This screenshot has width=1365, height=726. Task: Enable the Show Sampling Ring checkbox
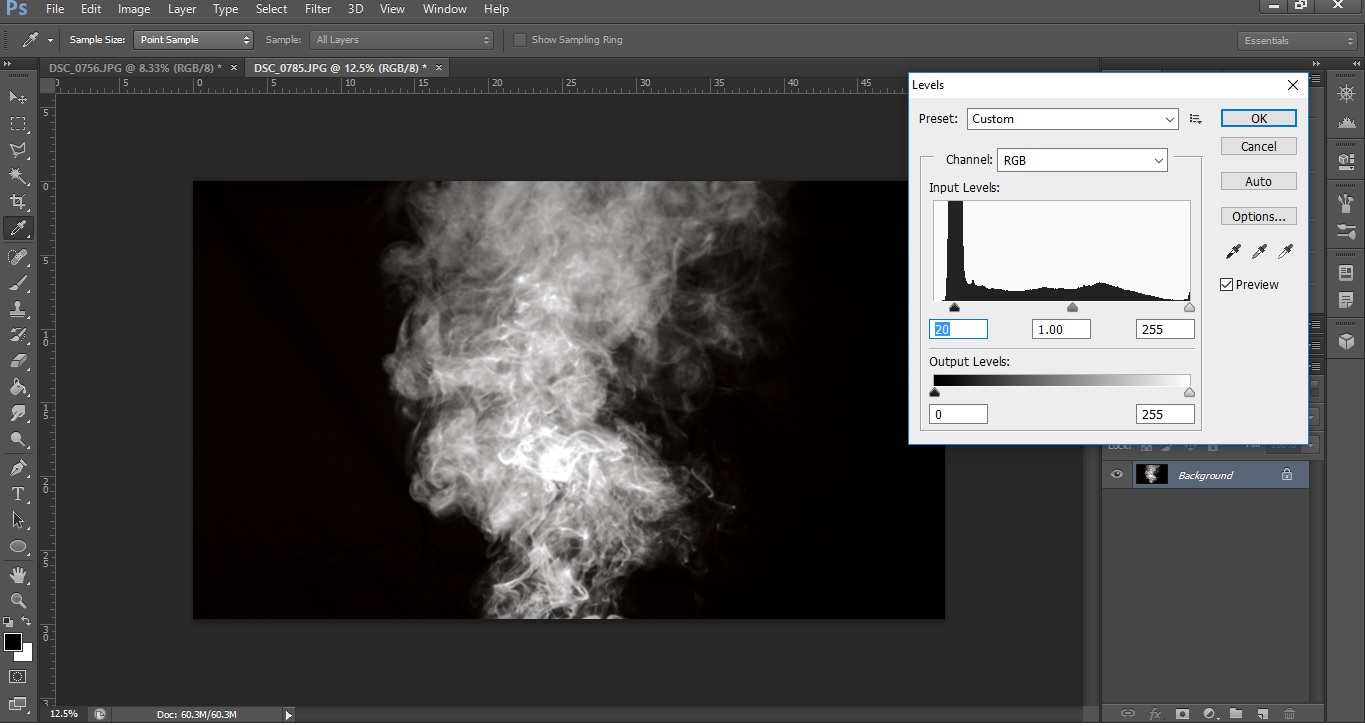(520, 40)
